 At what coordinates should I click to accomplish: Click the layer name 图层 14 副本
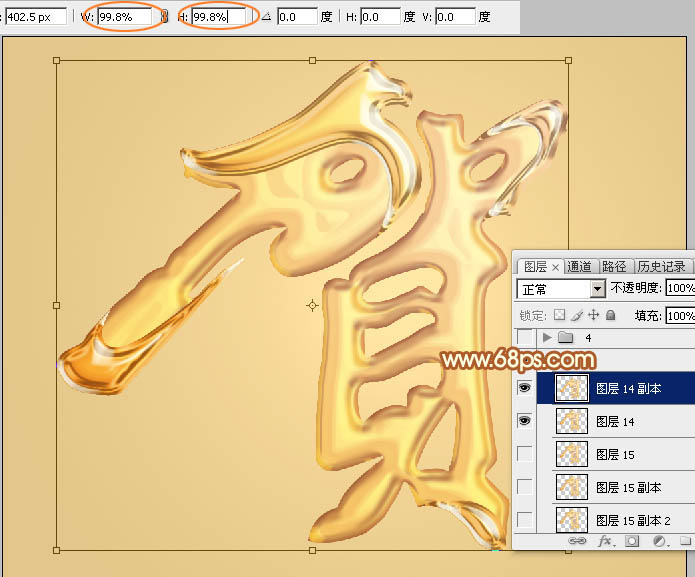pos(629,389)
